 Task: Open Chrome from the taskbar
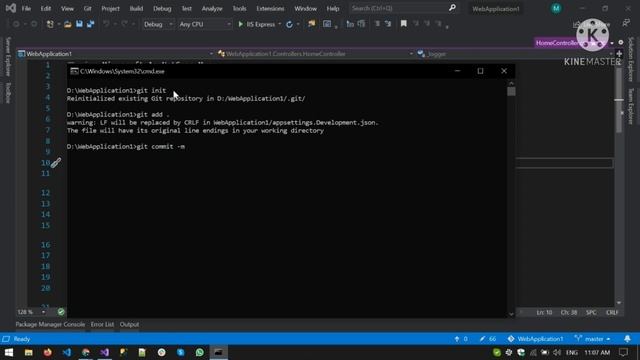(86, 353)
